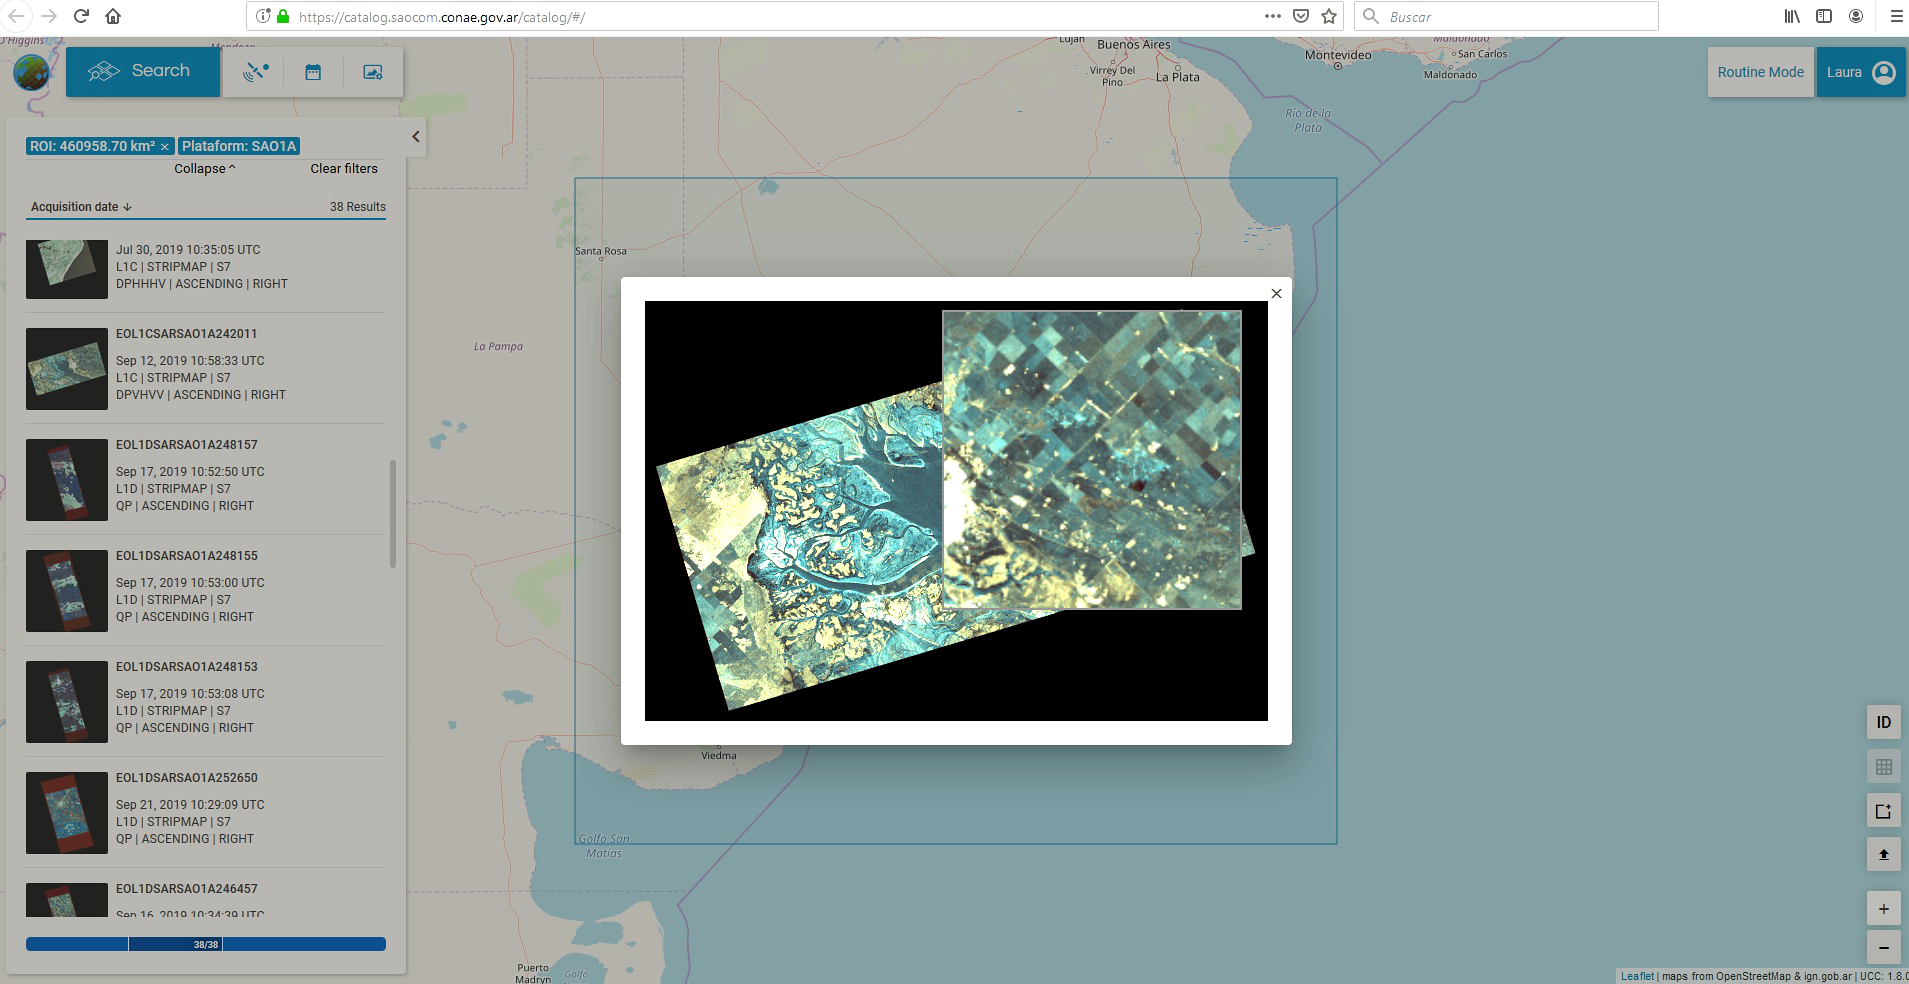Image resolution: width=1909 pixels, height=984 pixels.
Task: Switch the Routine Mode toggle button
Action: click(1760, 72)
